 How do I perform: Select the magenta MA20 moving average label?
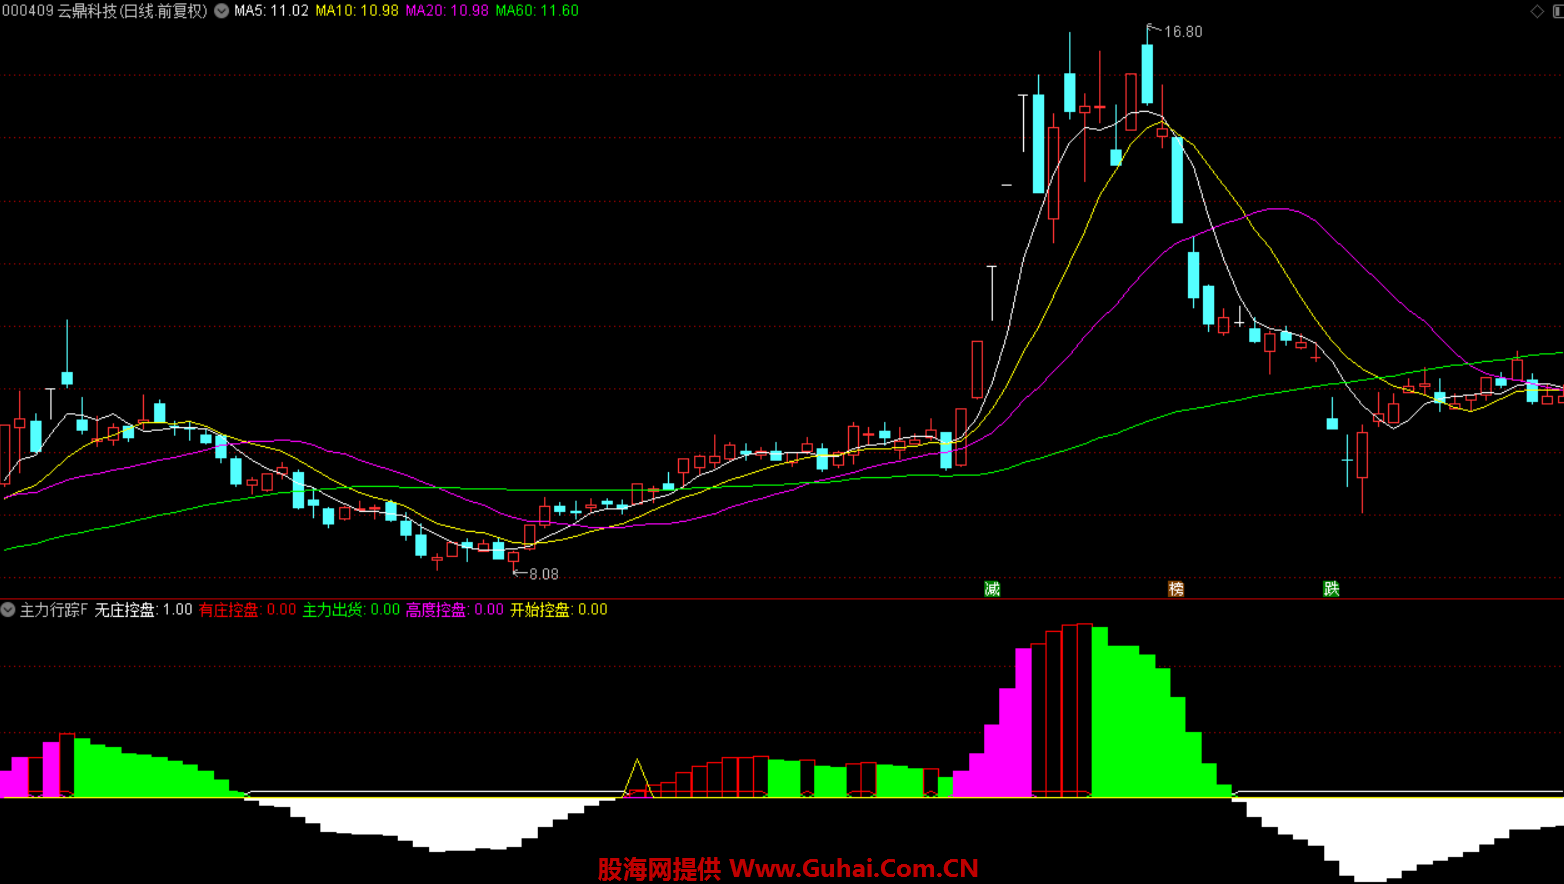coord(446,11)
